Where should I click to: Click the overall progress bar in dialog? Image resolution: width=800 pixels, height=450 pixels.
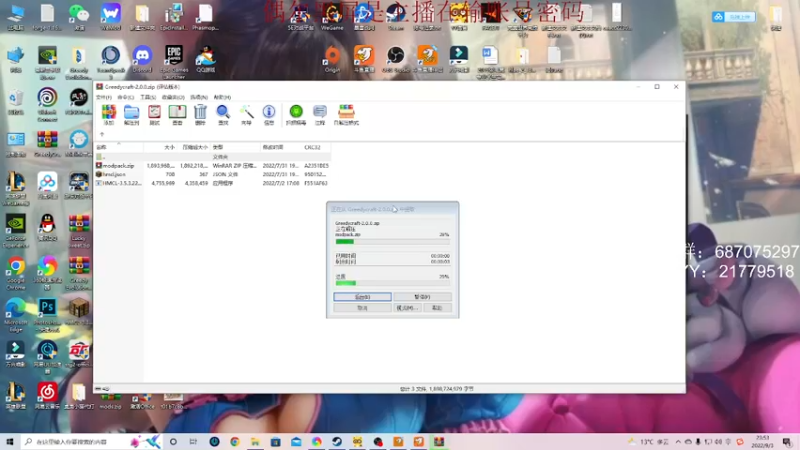click(392, 283)
